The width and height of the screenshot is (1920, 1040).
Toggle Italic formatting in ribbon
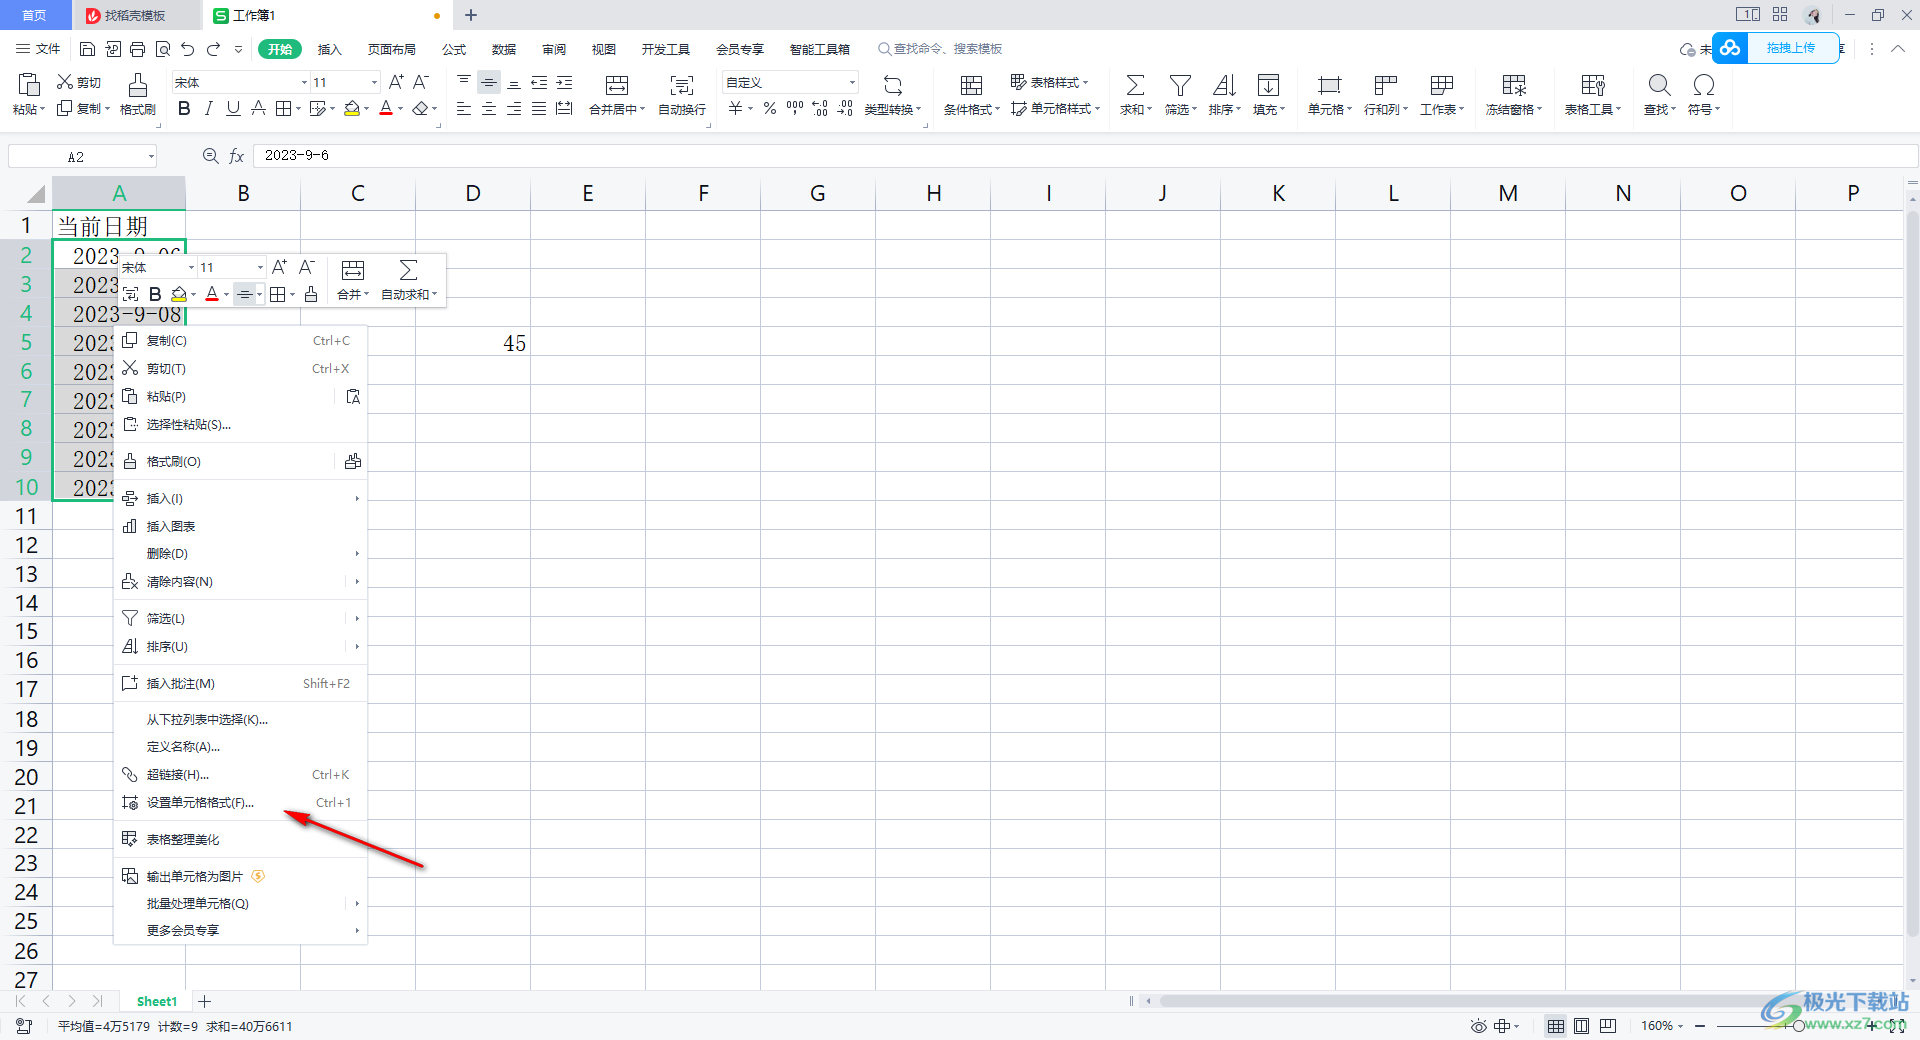click(209, 108)
